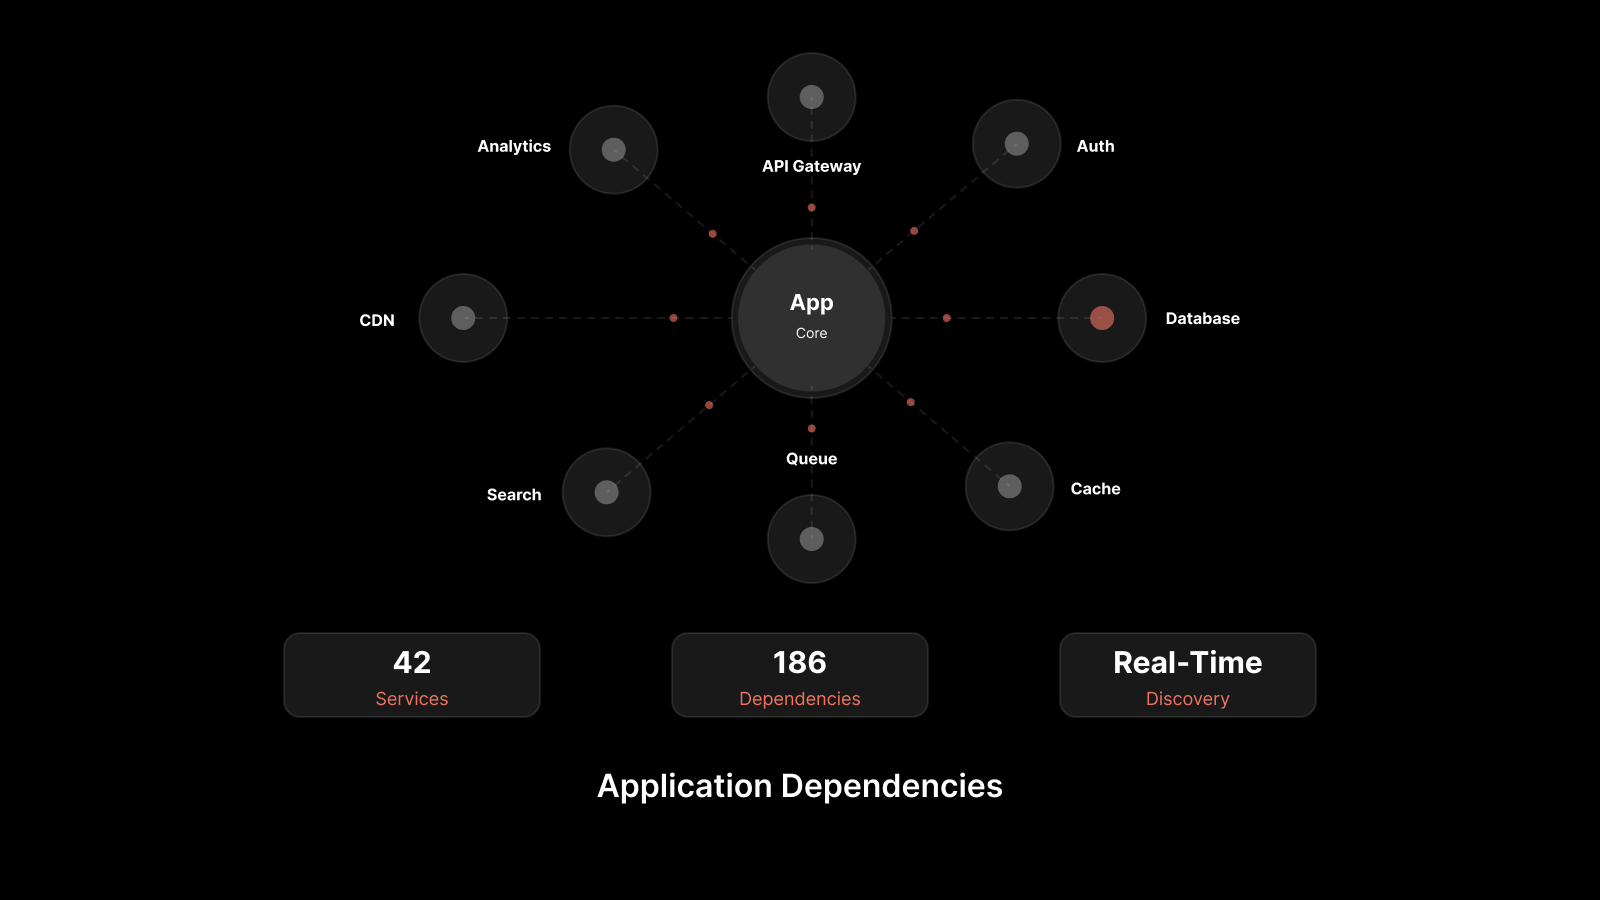Open the 42 Services stat card
Viewport: 1600px width, 900px height.
click(x=412, y=675)
